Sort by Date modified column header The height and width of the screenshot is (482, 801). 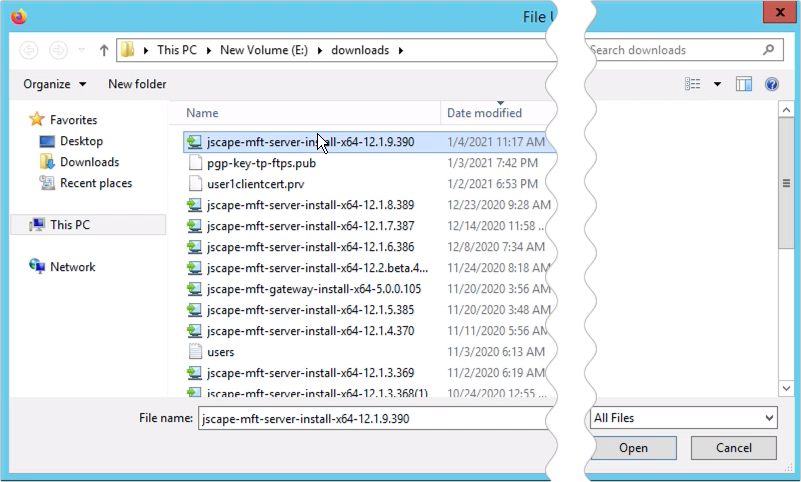click(x=485, y=113)
